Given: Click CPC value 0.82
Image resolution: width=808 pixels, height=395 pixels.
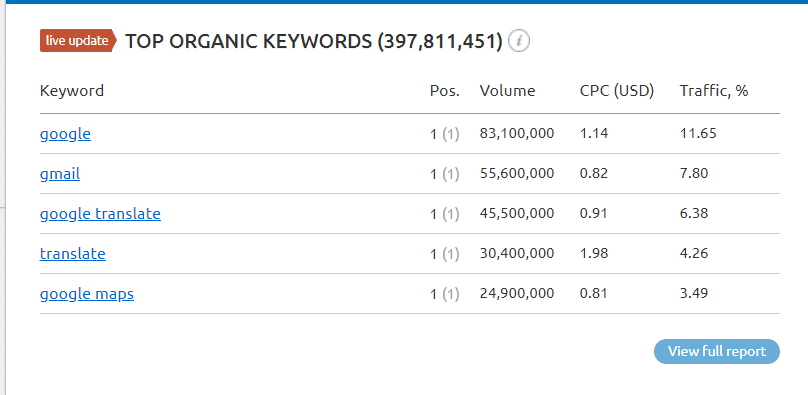Looking at the screenshot, I should tap(594, 174).
